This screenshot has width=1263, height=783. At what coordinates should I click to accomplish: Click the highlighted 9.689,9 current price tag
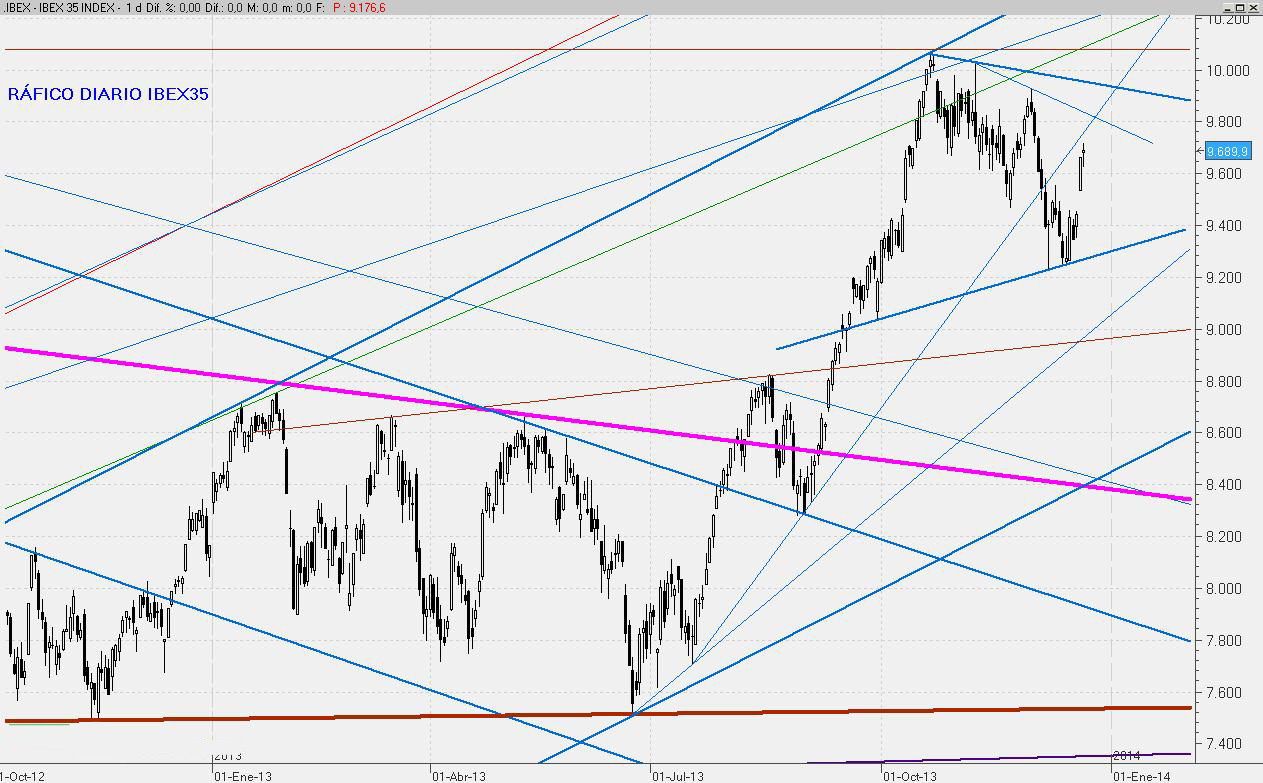click(x=1227, y=151)
